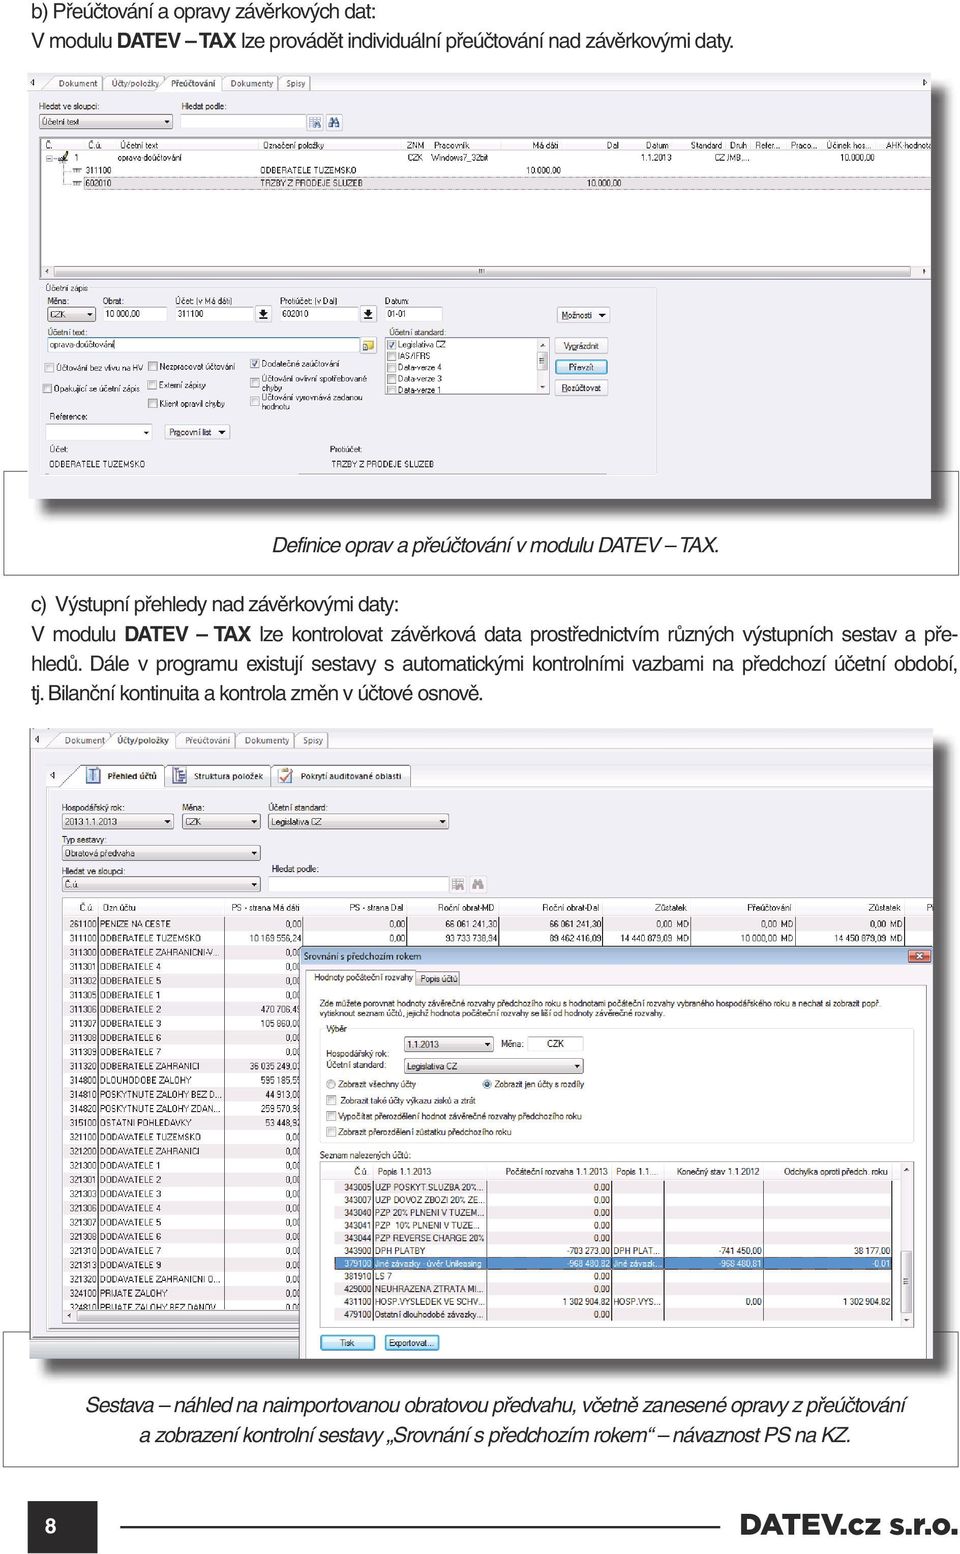Open dialog Hospodářský rok dropdown 1.1.2013
Screen dimensions: 960x1554
(x=448, y=1045)
